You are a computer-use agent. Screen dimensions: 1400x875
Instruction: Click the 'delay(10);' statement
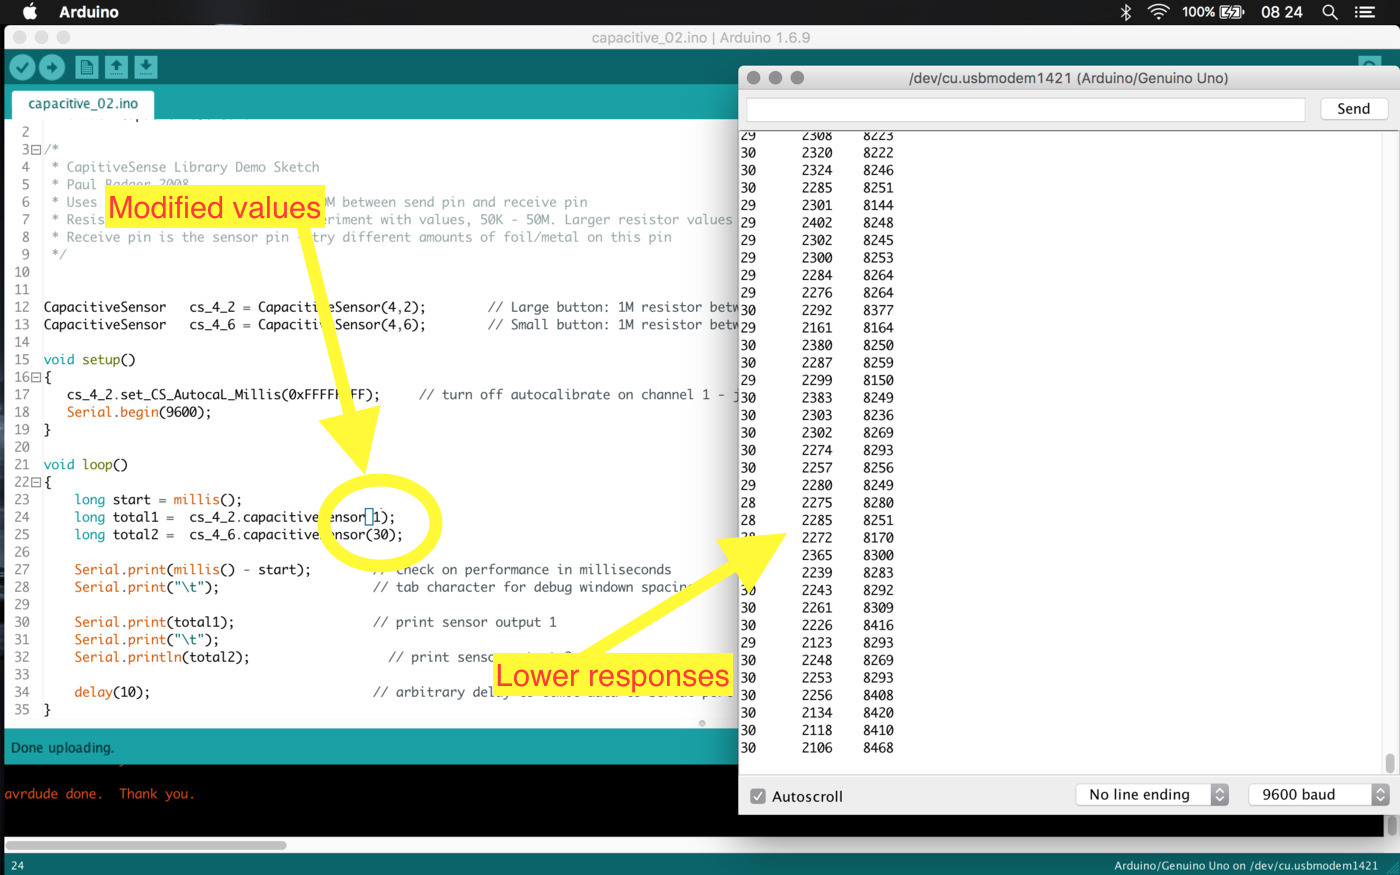point(112,692)
